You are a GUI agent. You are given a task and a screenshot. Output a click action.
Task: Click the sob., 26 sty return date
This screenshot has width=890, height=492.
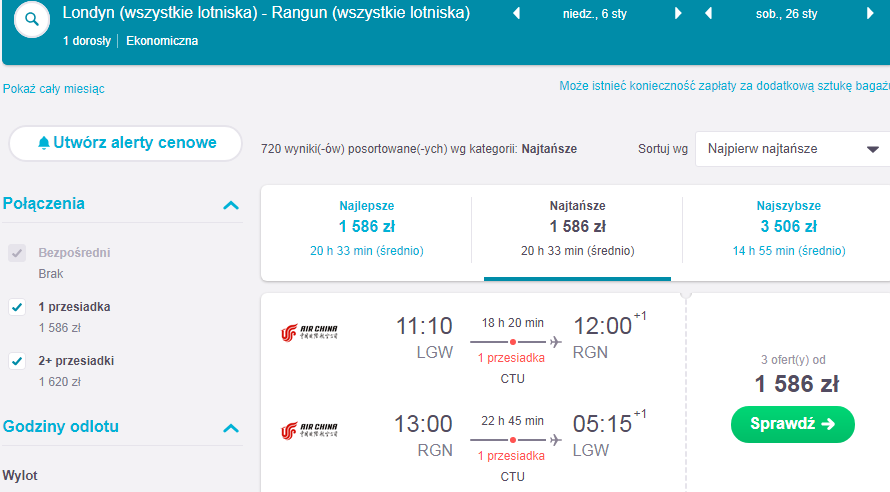point(787,14)
